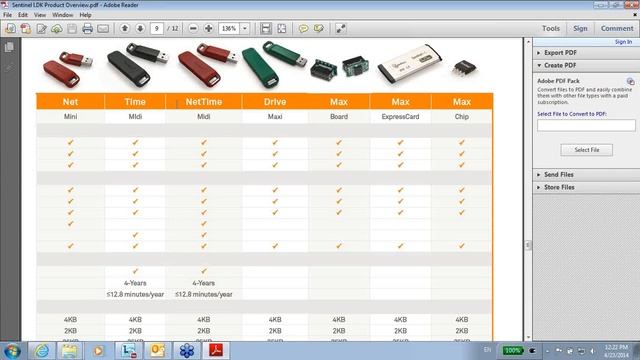Open the View menu

tap(40, 15)
